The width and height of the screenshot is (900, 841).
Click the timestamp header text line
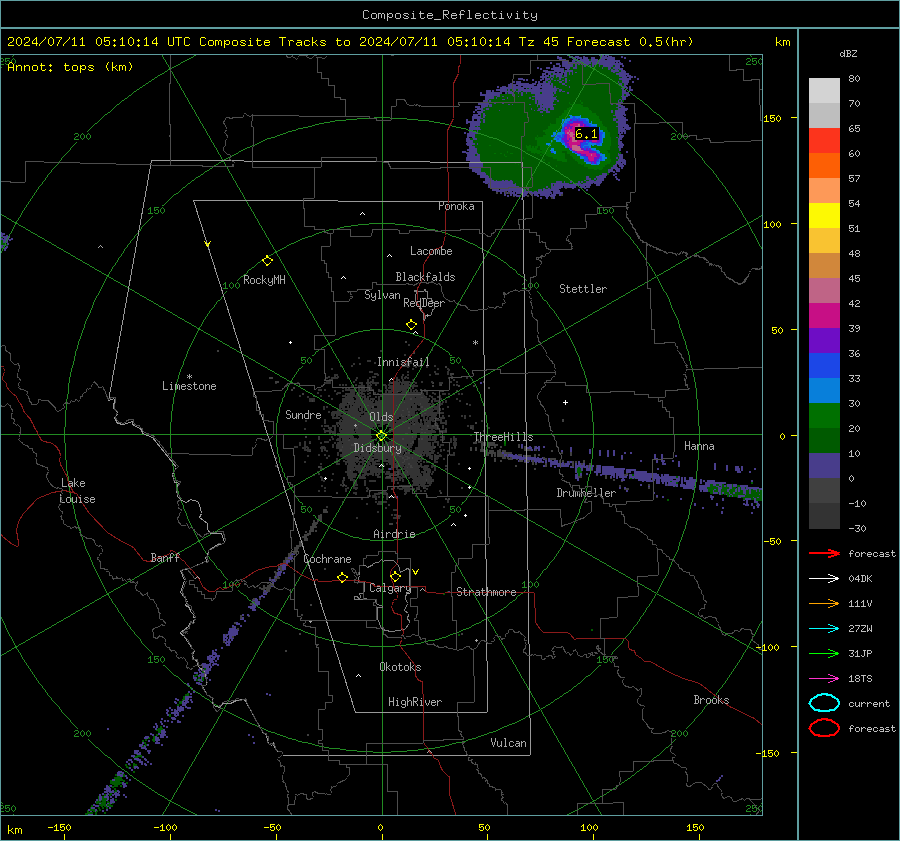point(350,42)
